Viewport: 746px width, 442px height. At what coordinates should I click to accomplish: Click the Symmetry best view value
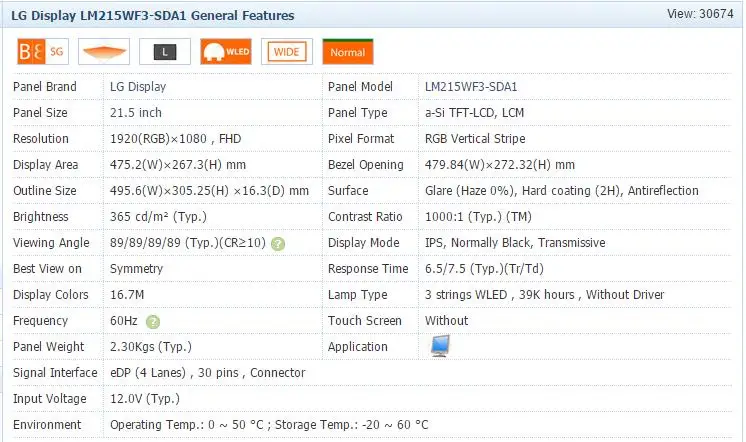[x=137, y=269]
